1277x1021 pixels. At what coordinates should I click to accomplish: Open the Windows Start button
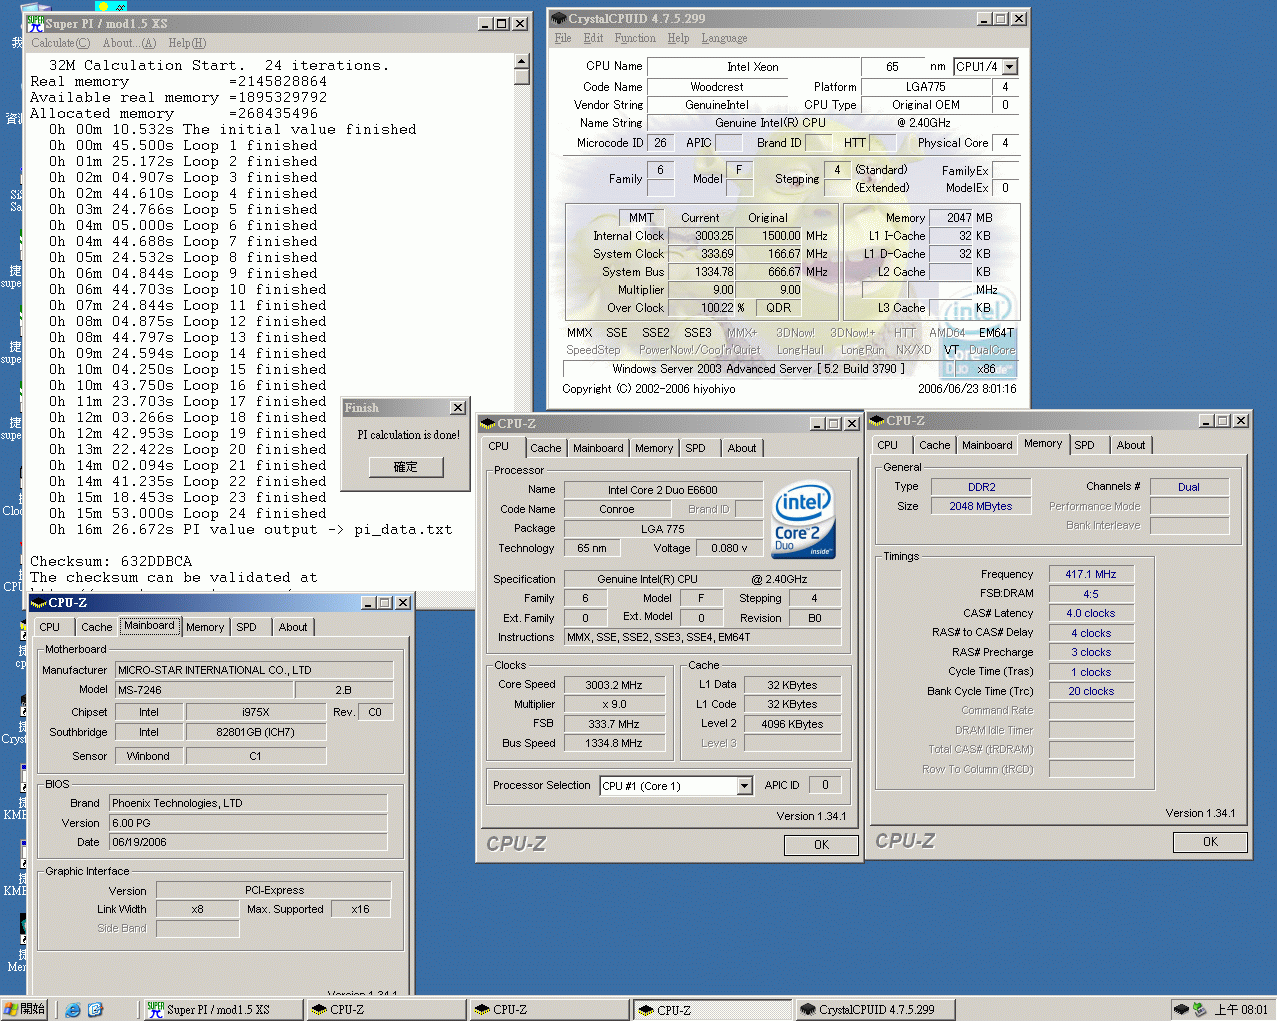coord(25,1010)
